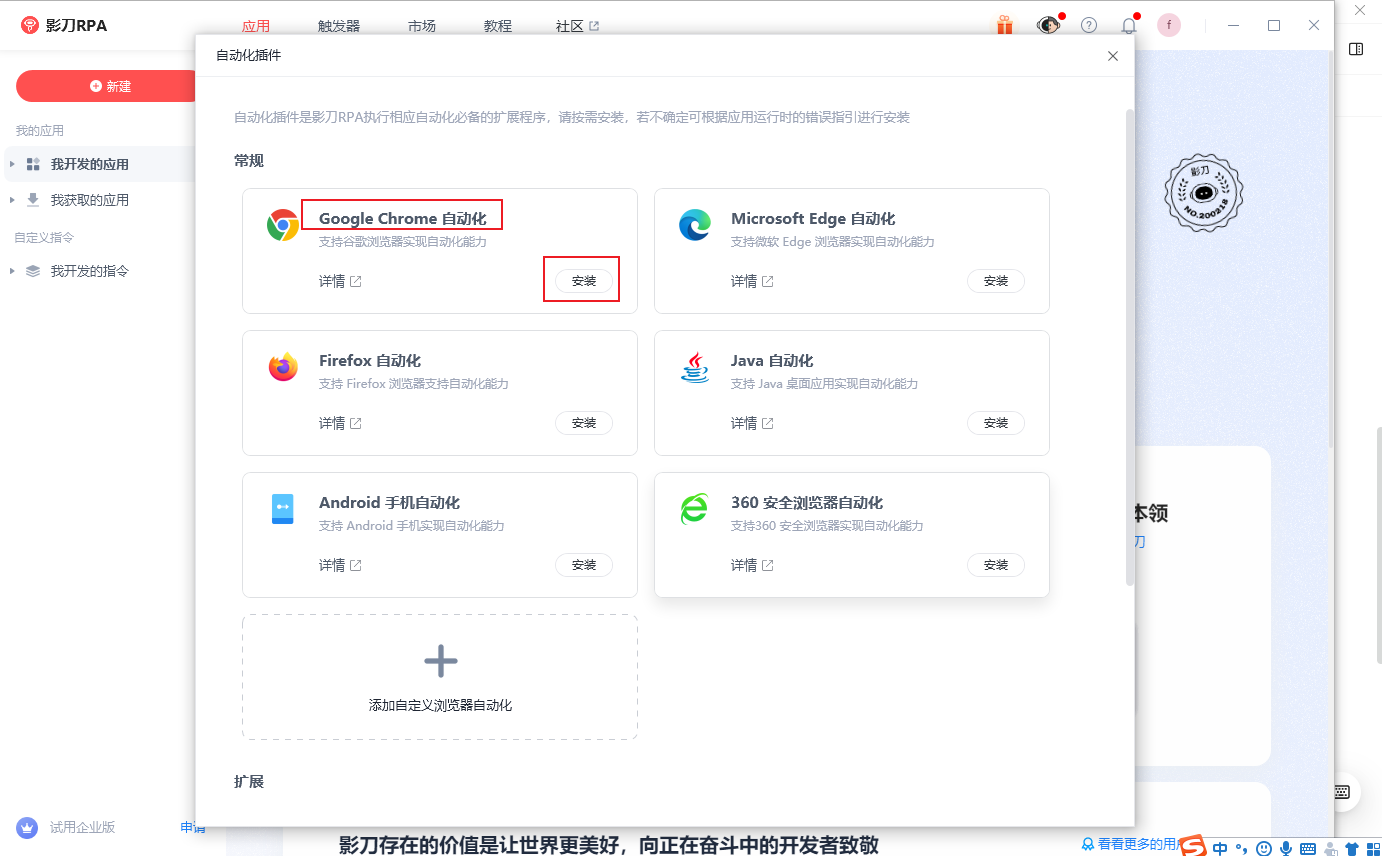Screen dimensions: 1382x856
Task: Open the 社区 external link tab
Action: point(578,26)
